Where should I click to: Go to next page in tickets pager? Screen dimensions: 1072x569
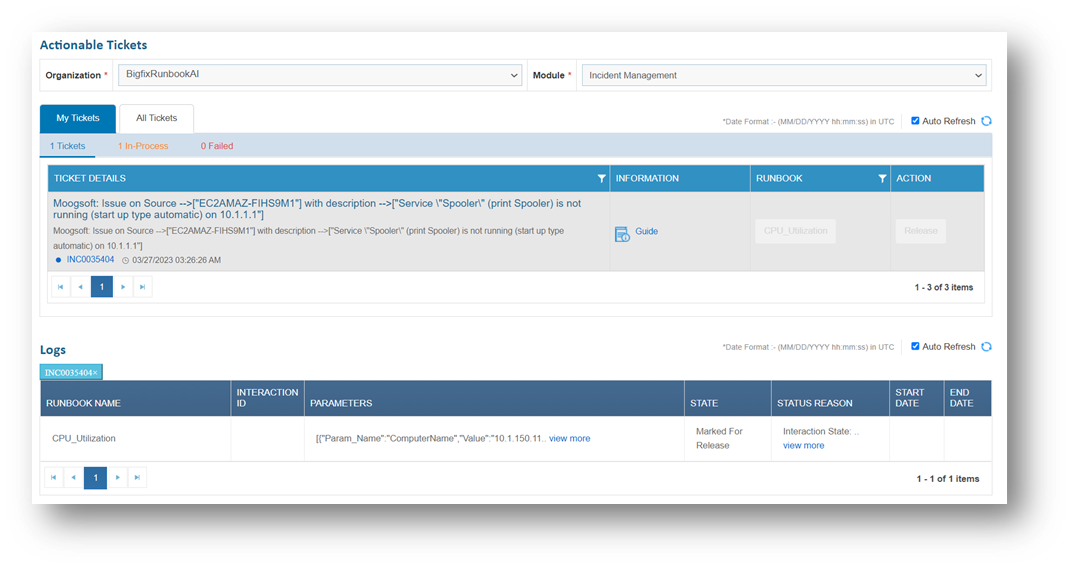click(123, 287)
